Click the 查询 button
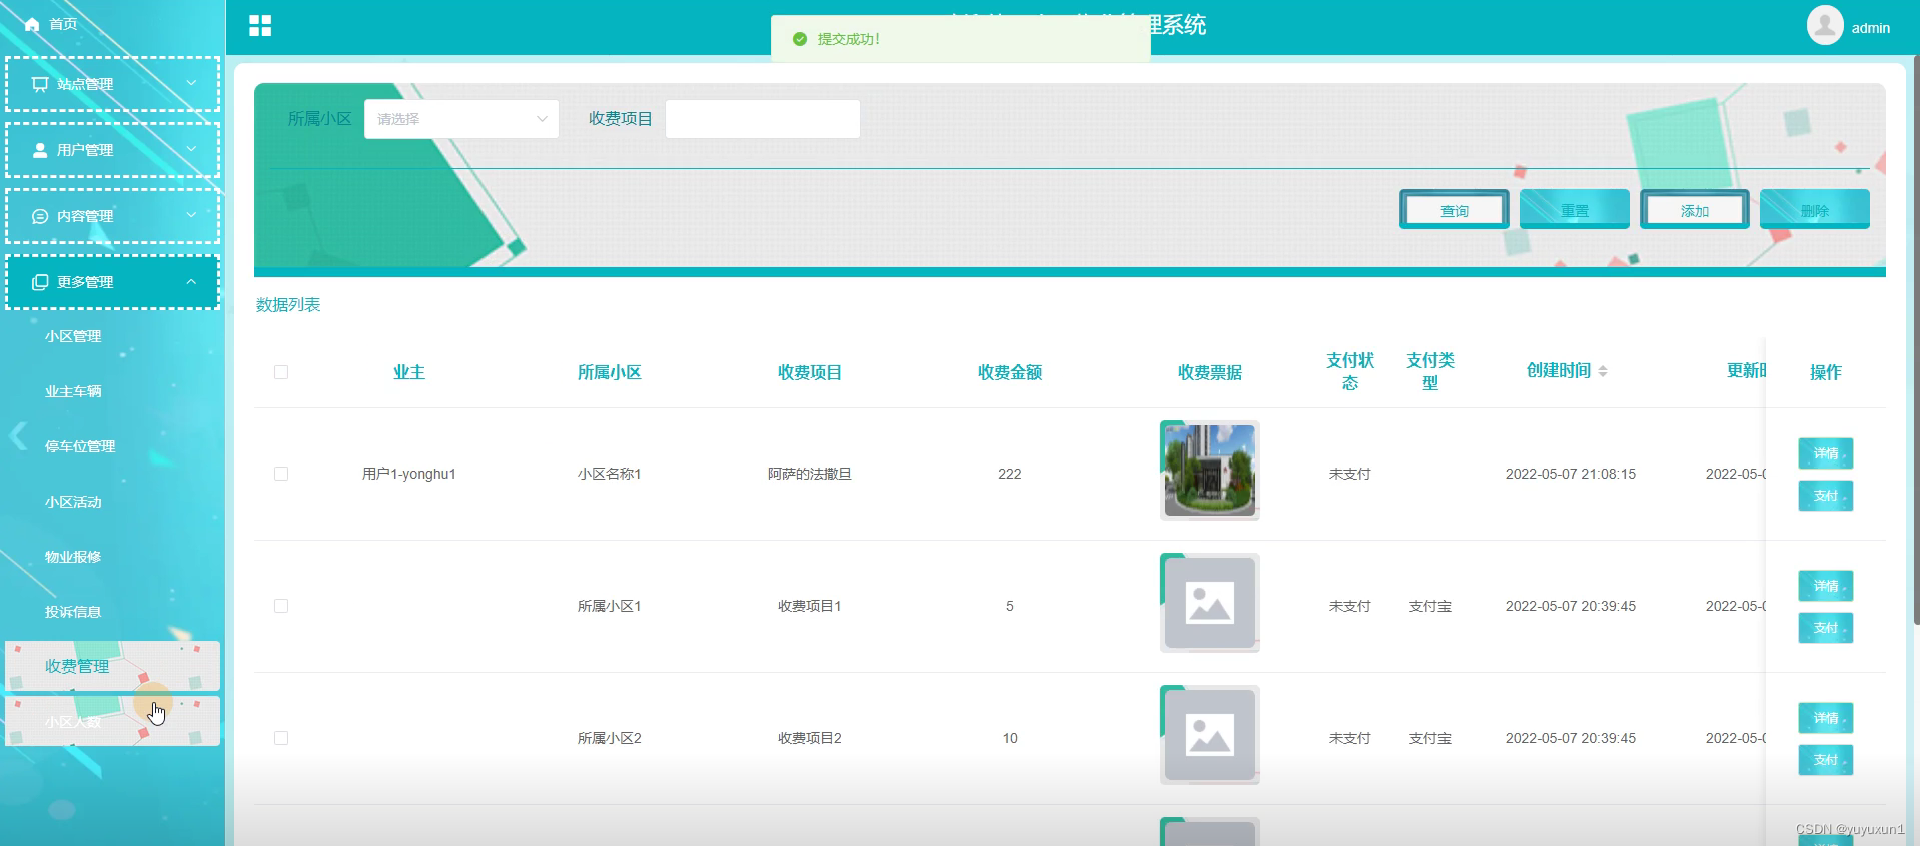1920x846 pixels. pyautogui.click(x=1454, y=210)
